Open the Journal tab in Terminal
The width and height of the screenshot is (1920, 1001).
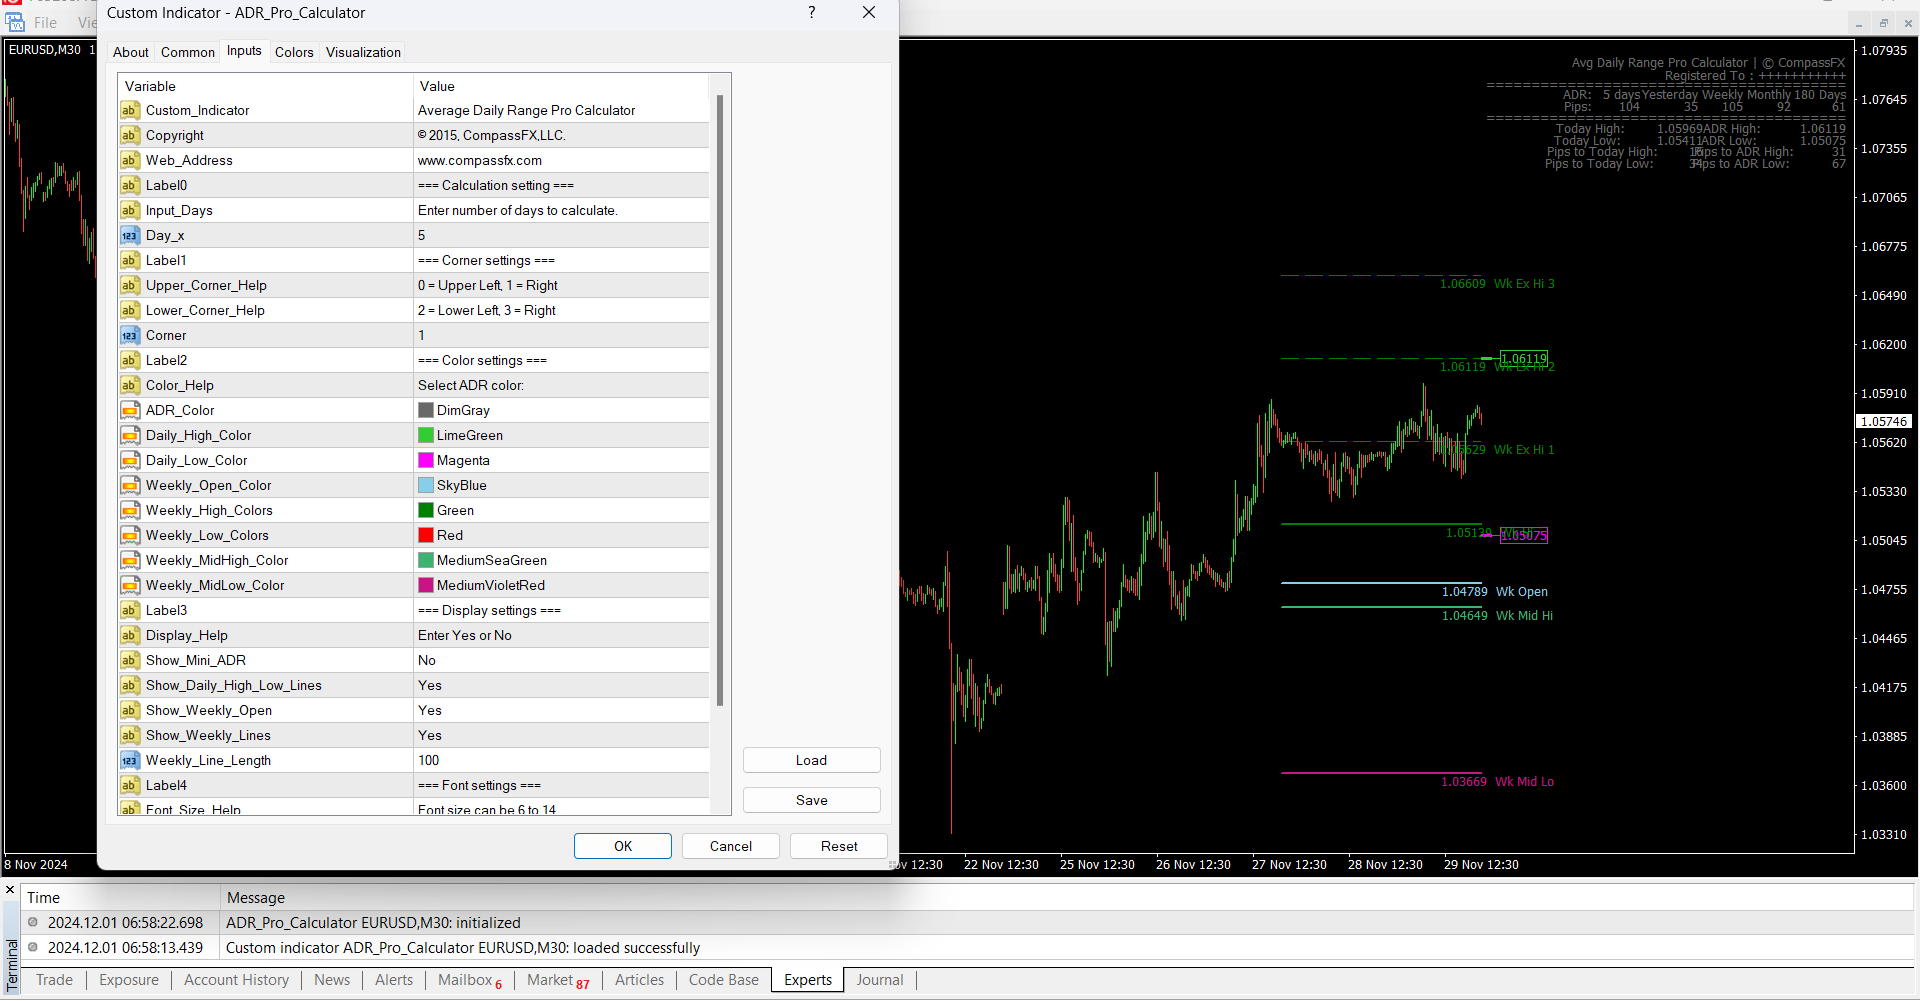(x=879, y=980)
